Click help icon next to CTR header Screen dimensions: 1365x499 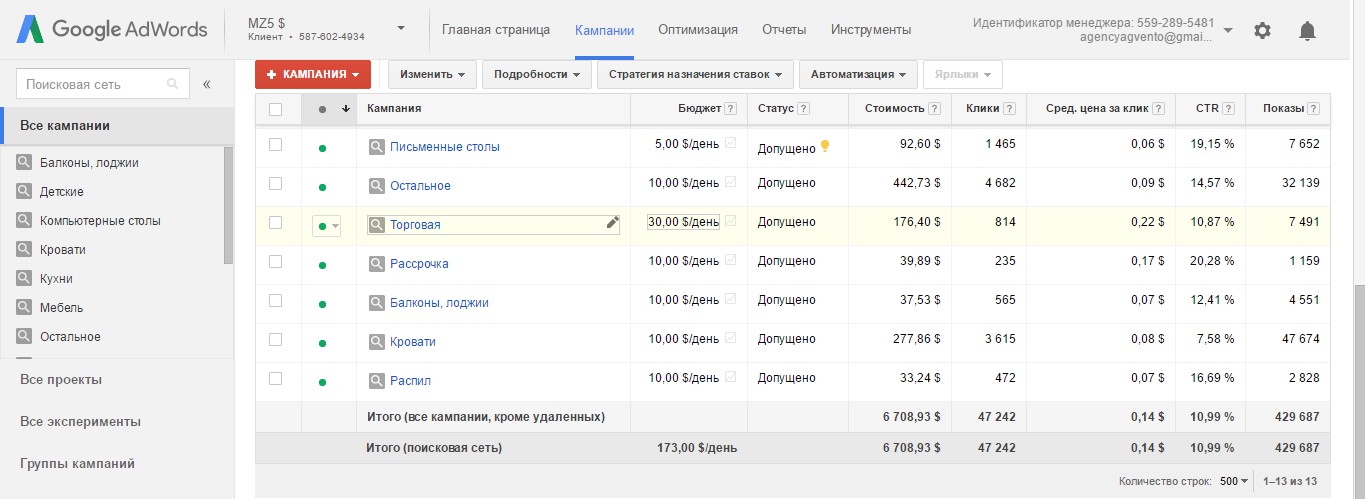[x=1228, y=109]
